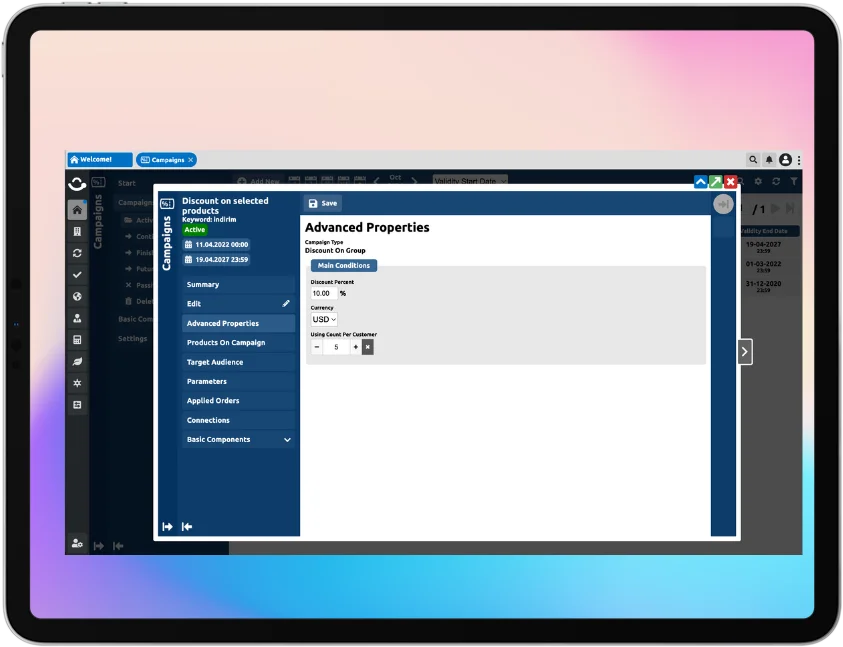Clear the Using Count Per Customer value
843x647 pixels.
368,347
